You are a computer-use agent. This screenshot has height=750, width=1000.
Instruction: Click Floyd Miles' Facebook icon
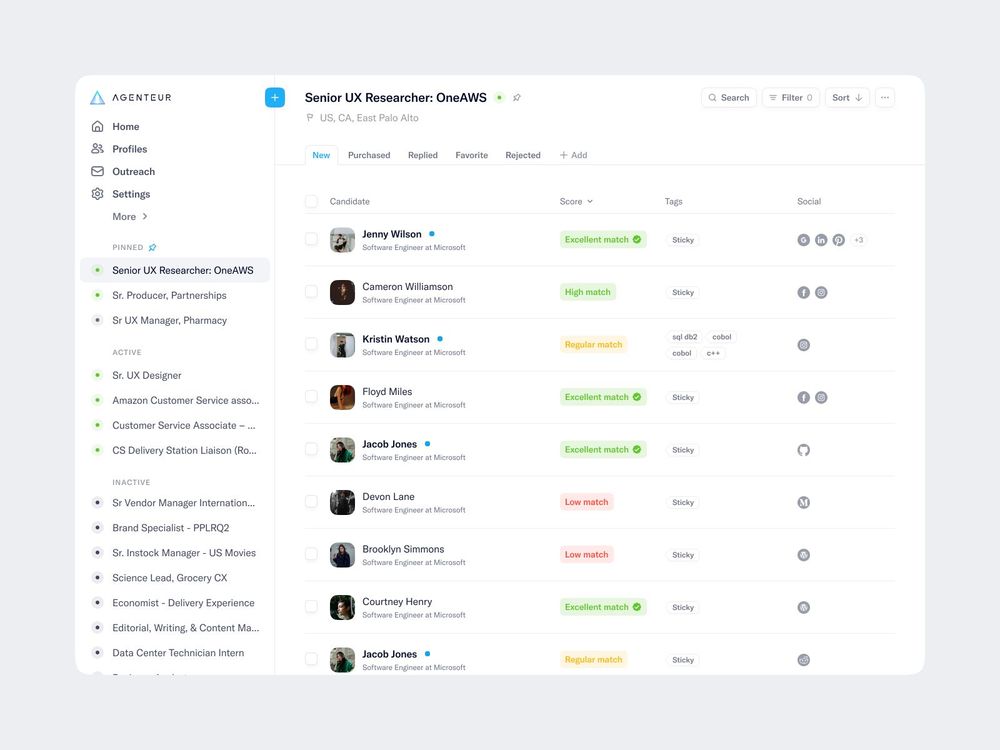804,397
